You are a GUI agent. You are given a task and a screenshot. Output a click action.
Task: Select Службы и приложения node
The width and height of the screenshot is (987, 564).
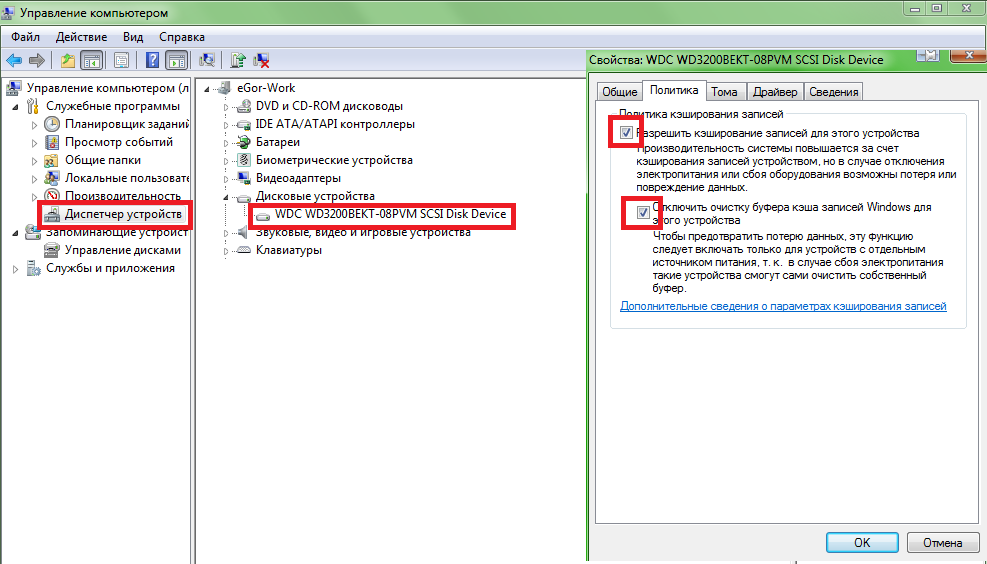(110, 268)
